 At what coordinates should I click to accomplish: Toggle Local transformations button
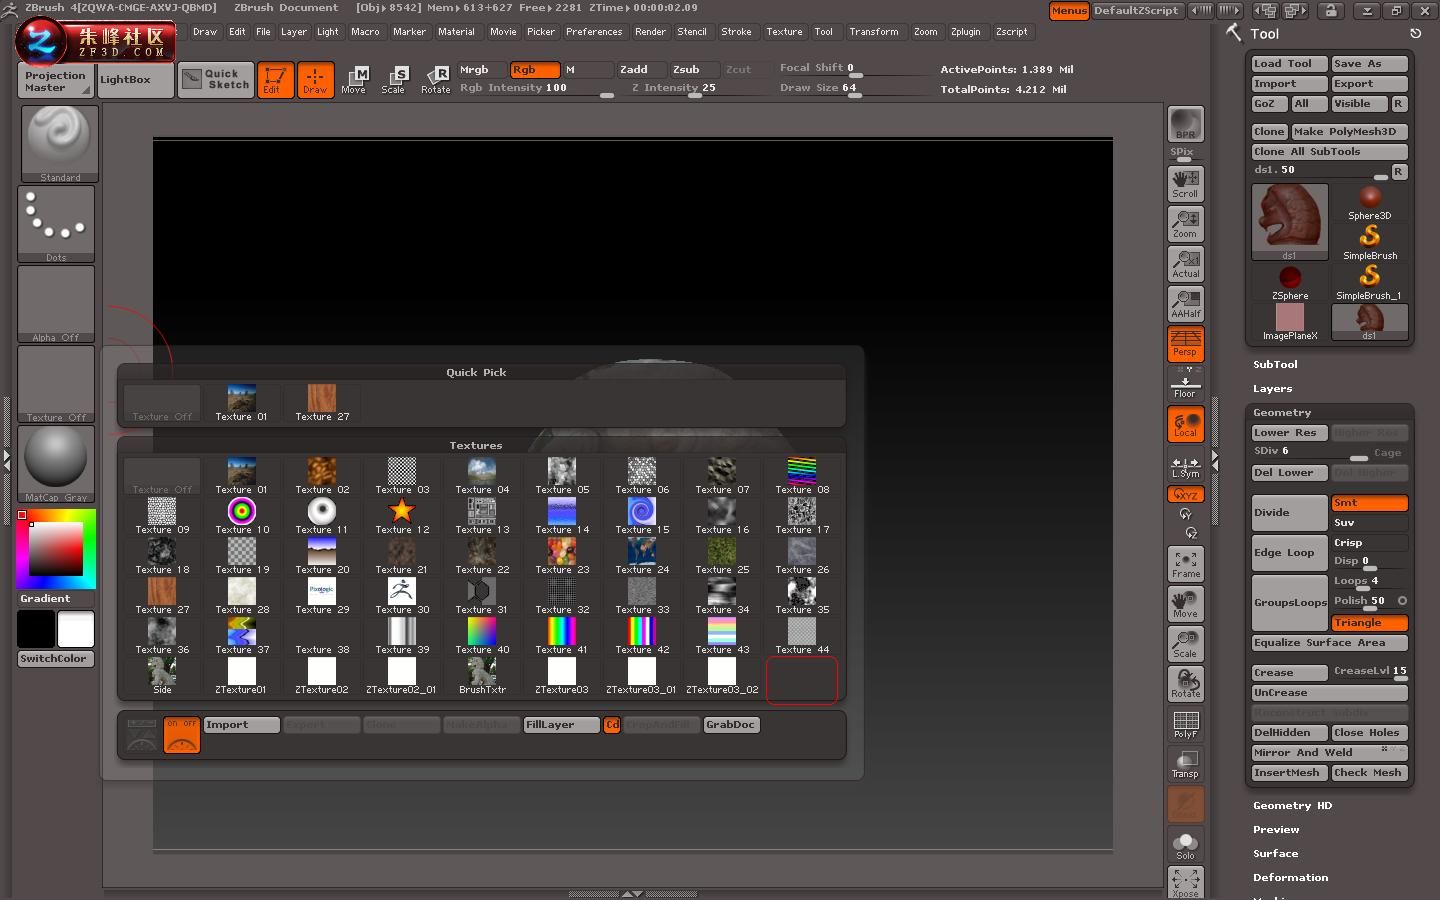point(1185,425)
